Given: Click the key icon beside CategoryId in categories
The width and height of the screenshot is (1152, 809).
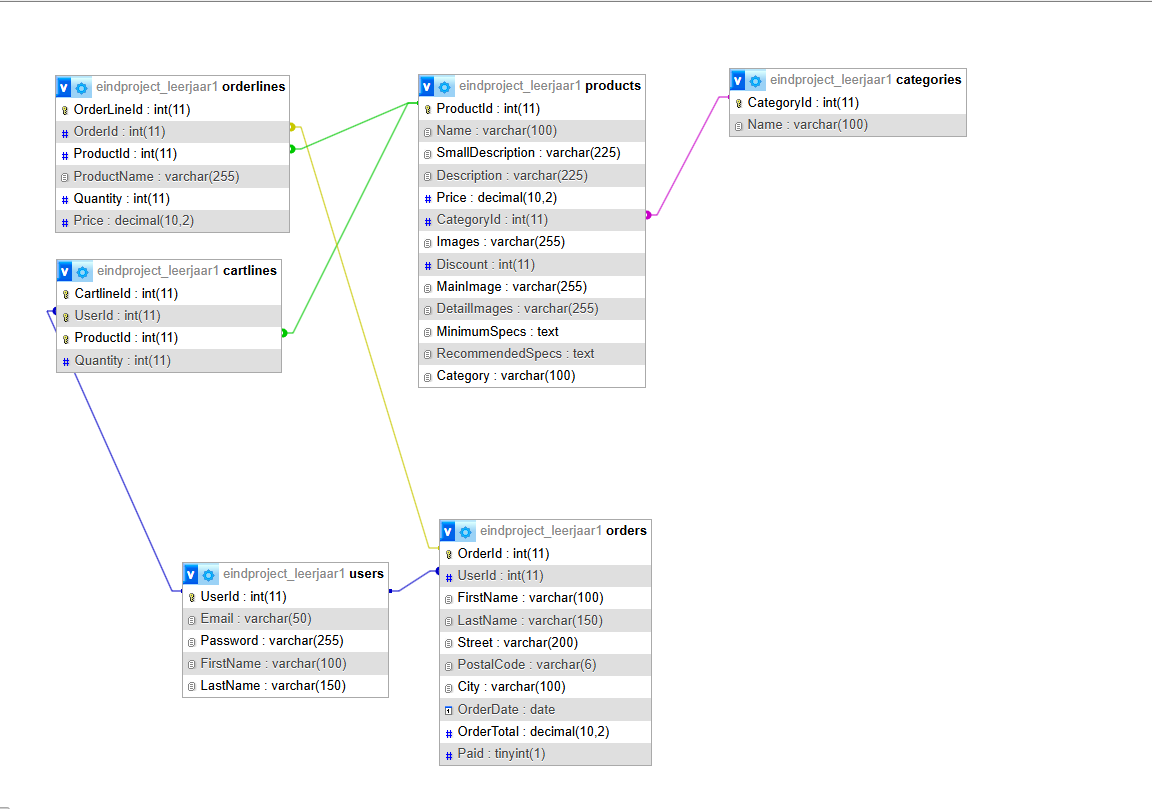Looking at the screenshot, I should (737, 102).
